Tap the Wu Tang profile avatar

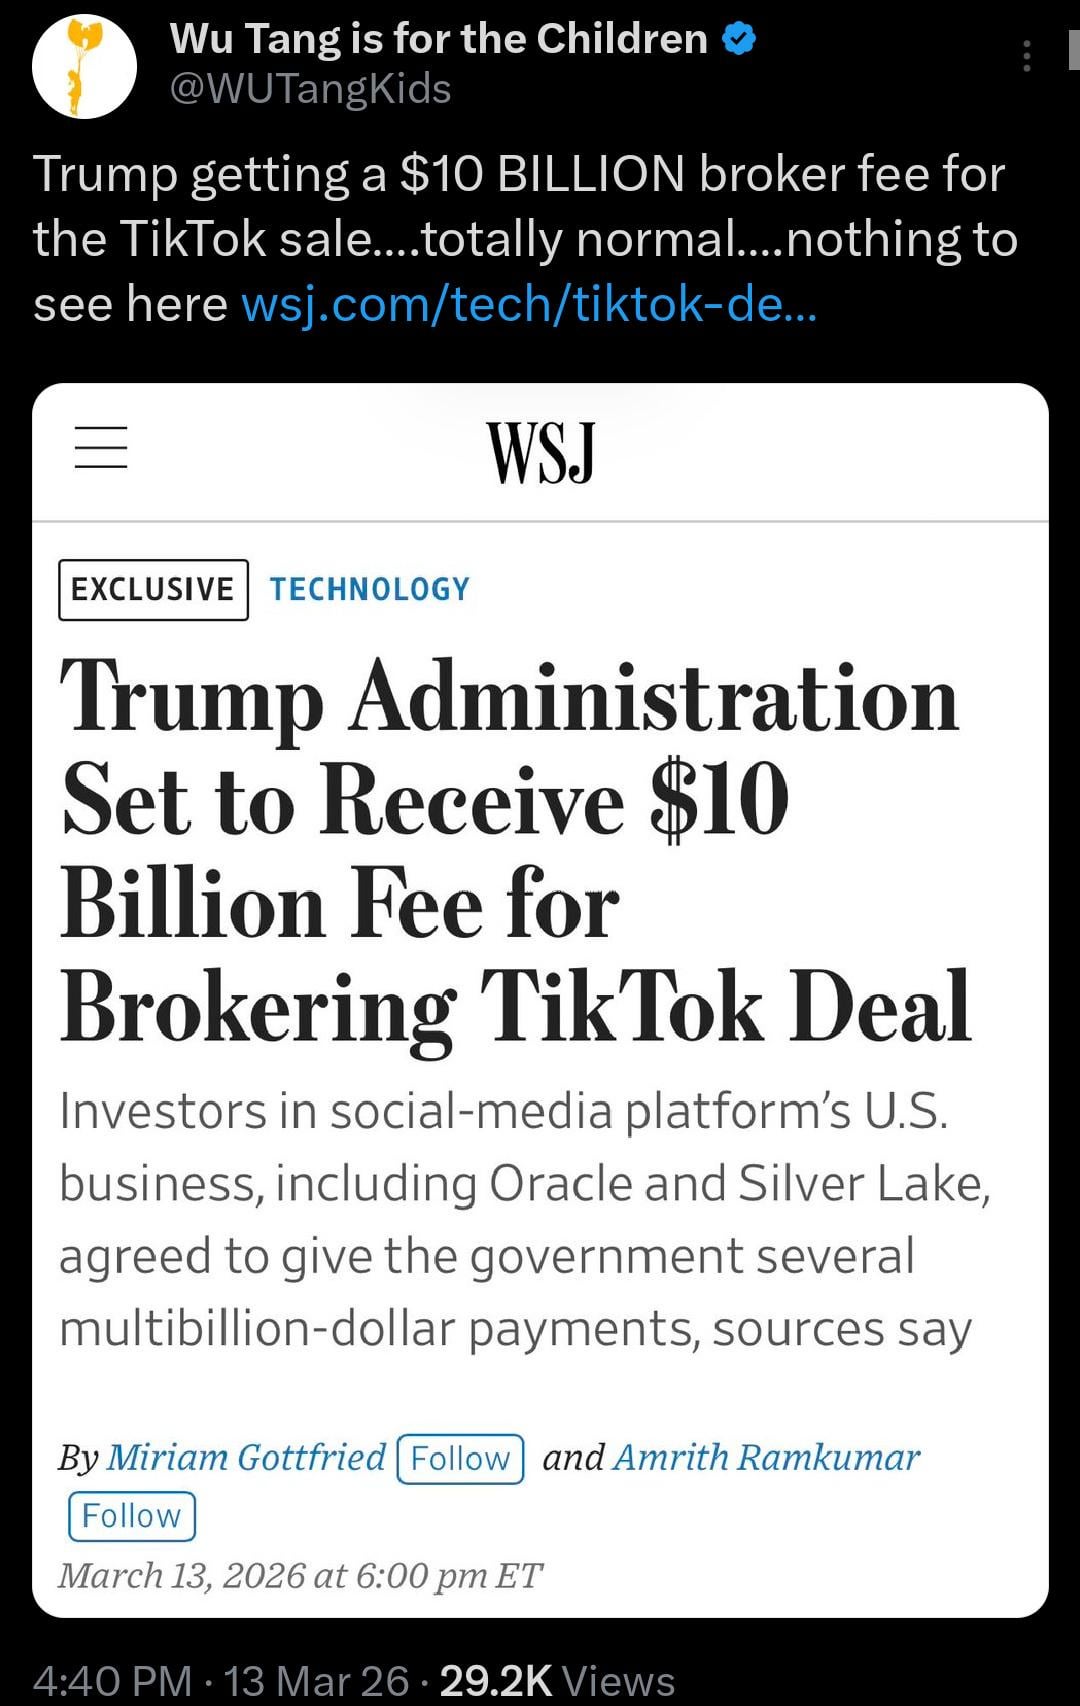(84, 66)
